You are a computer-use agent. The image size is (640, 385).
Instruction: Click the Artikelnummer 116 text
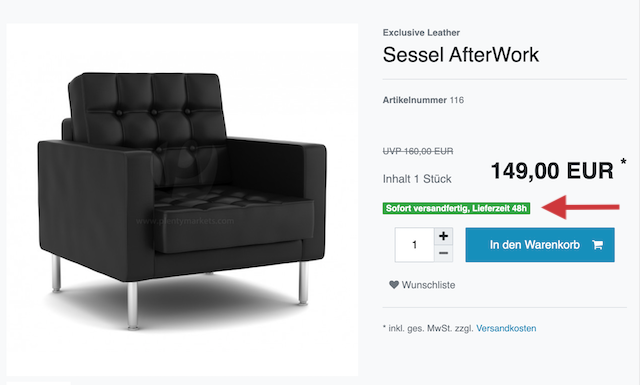click(x=423, y=100)
